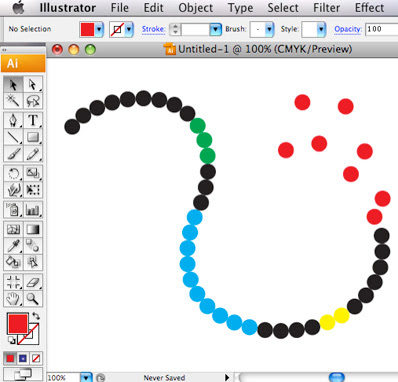Select the Type tool
This screenshot has height=382, width=398.
pyautogui.click(x=33, y=120)
